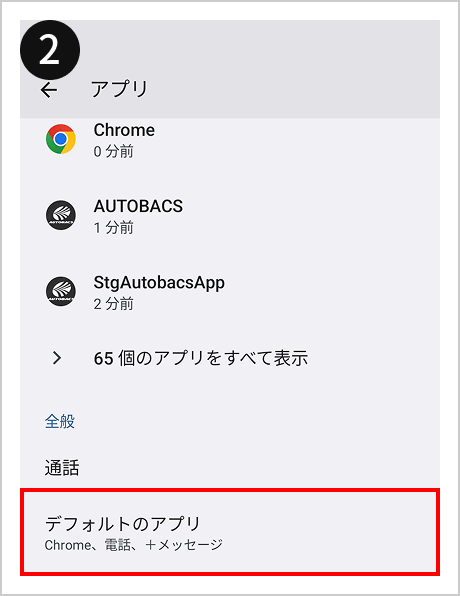Tap the 2 分前 label under StgAutobacsApp

coord(113,304)
